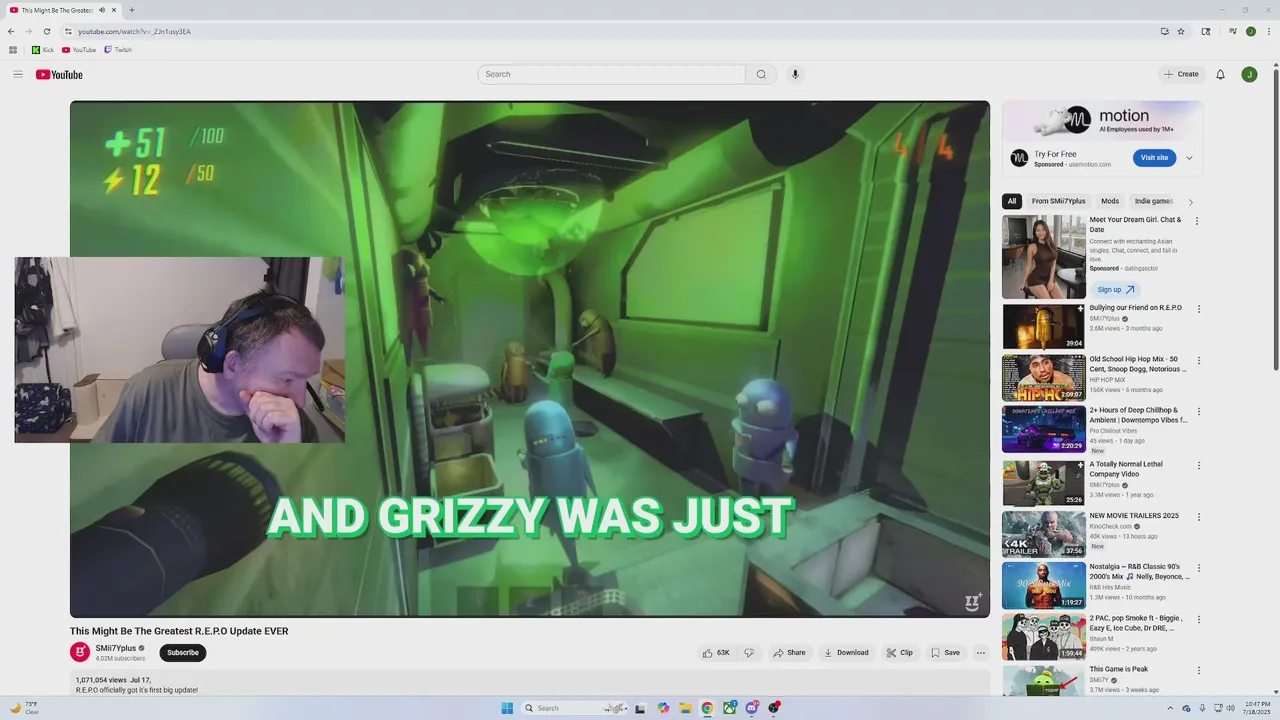The height and width of the screenshot is (720, 1280).
Task: Open options for NEW MOVIE TRAILERS 2025
Action: click(1198, 517)
